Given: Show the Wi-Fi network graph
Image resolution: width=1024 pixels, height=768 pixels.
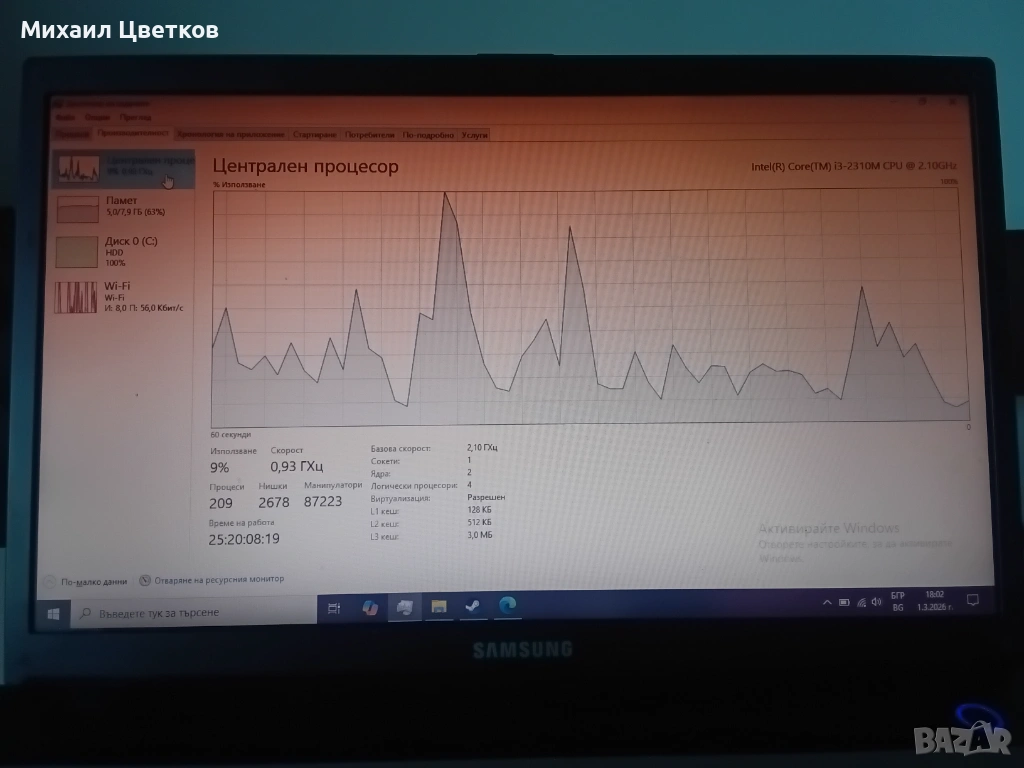Looking at the screenshot, I should [x=120, y=296].
